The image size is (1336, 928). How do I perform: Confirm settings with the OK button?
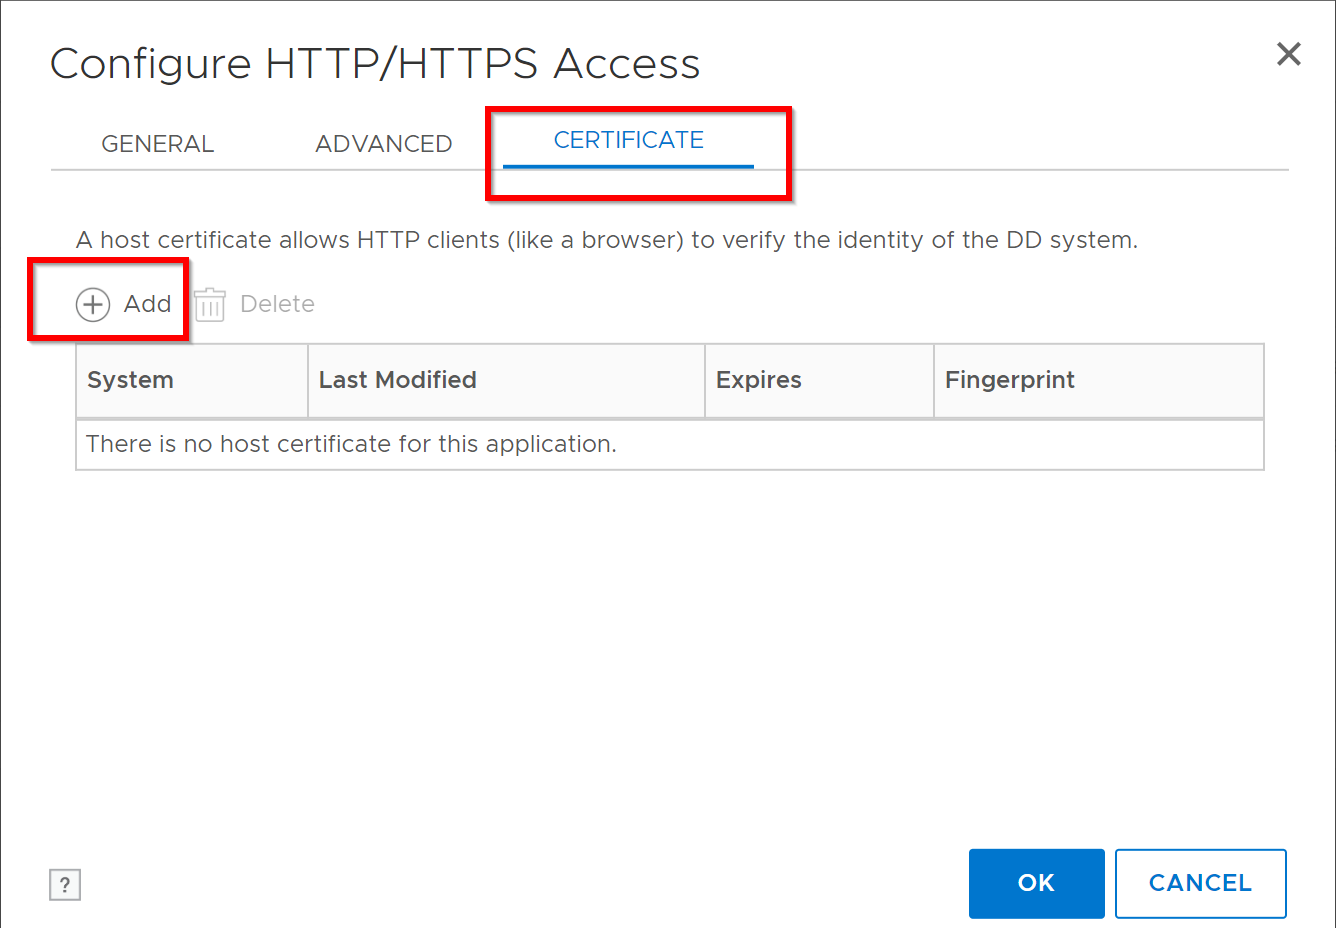1036,883
